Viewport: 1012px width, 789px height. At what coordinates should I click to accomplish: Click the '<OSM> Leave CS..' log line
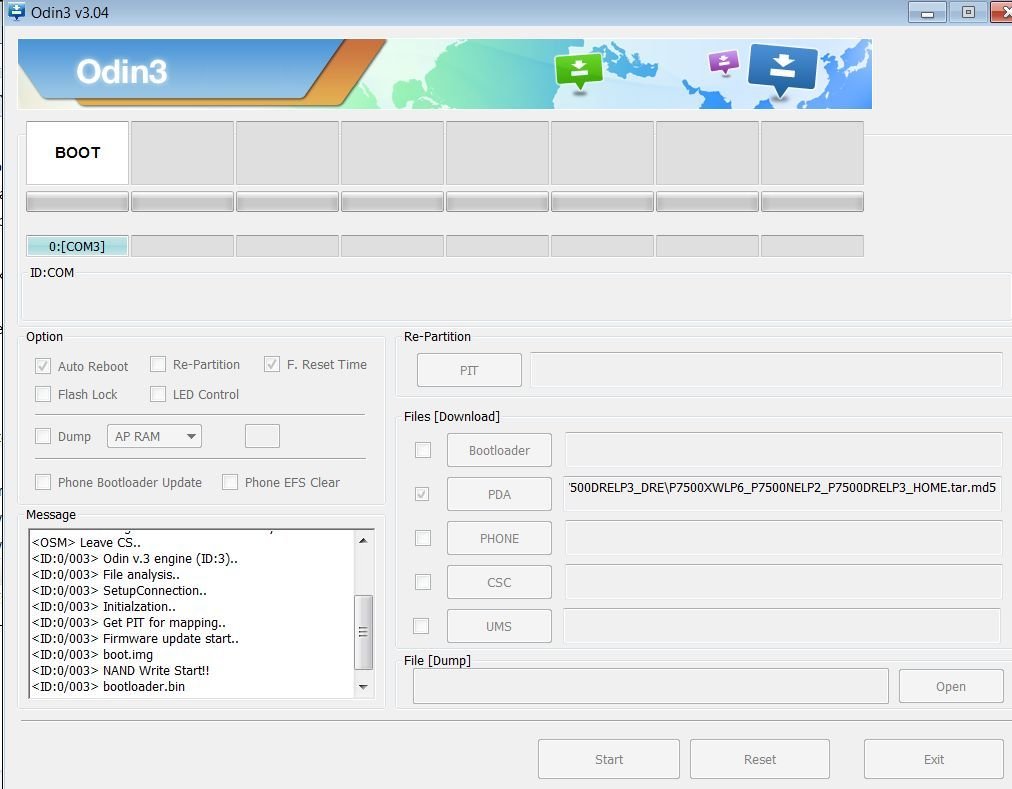coord(86,542)
